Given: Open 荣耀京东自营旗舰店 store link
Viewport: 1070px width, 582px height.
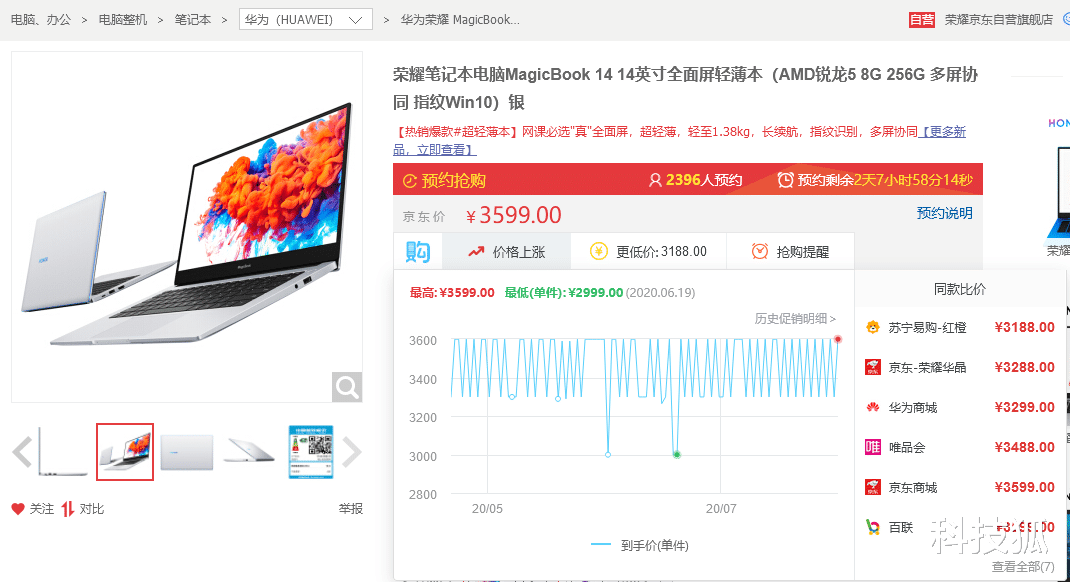Looking at the screenshot, I should (998, 20).
